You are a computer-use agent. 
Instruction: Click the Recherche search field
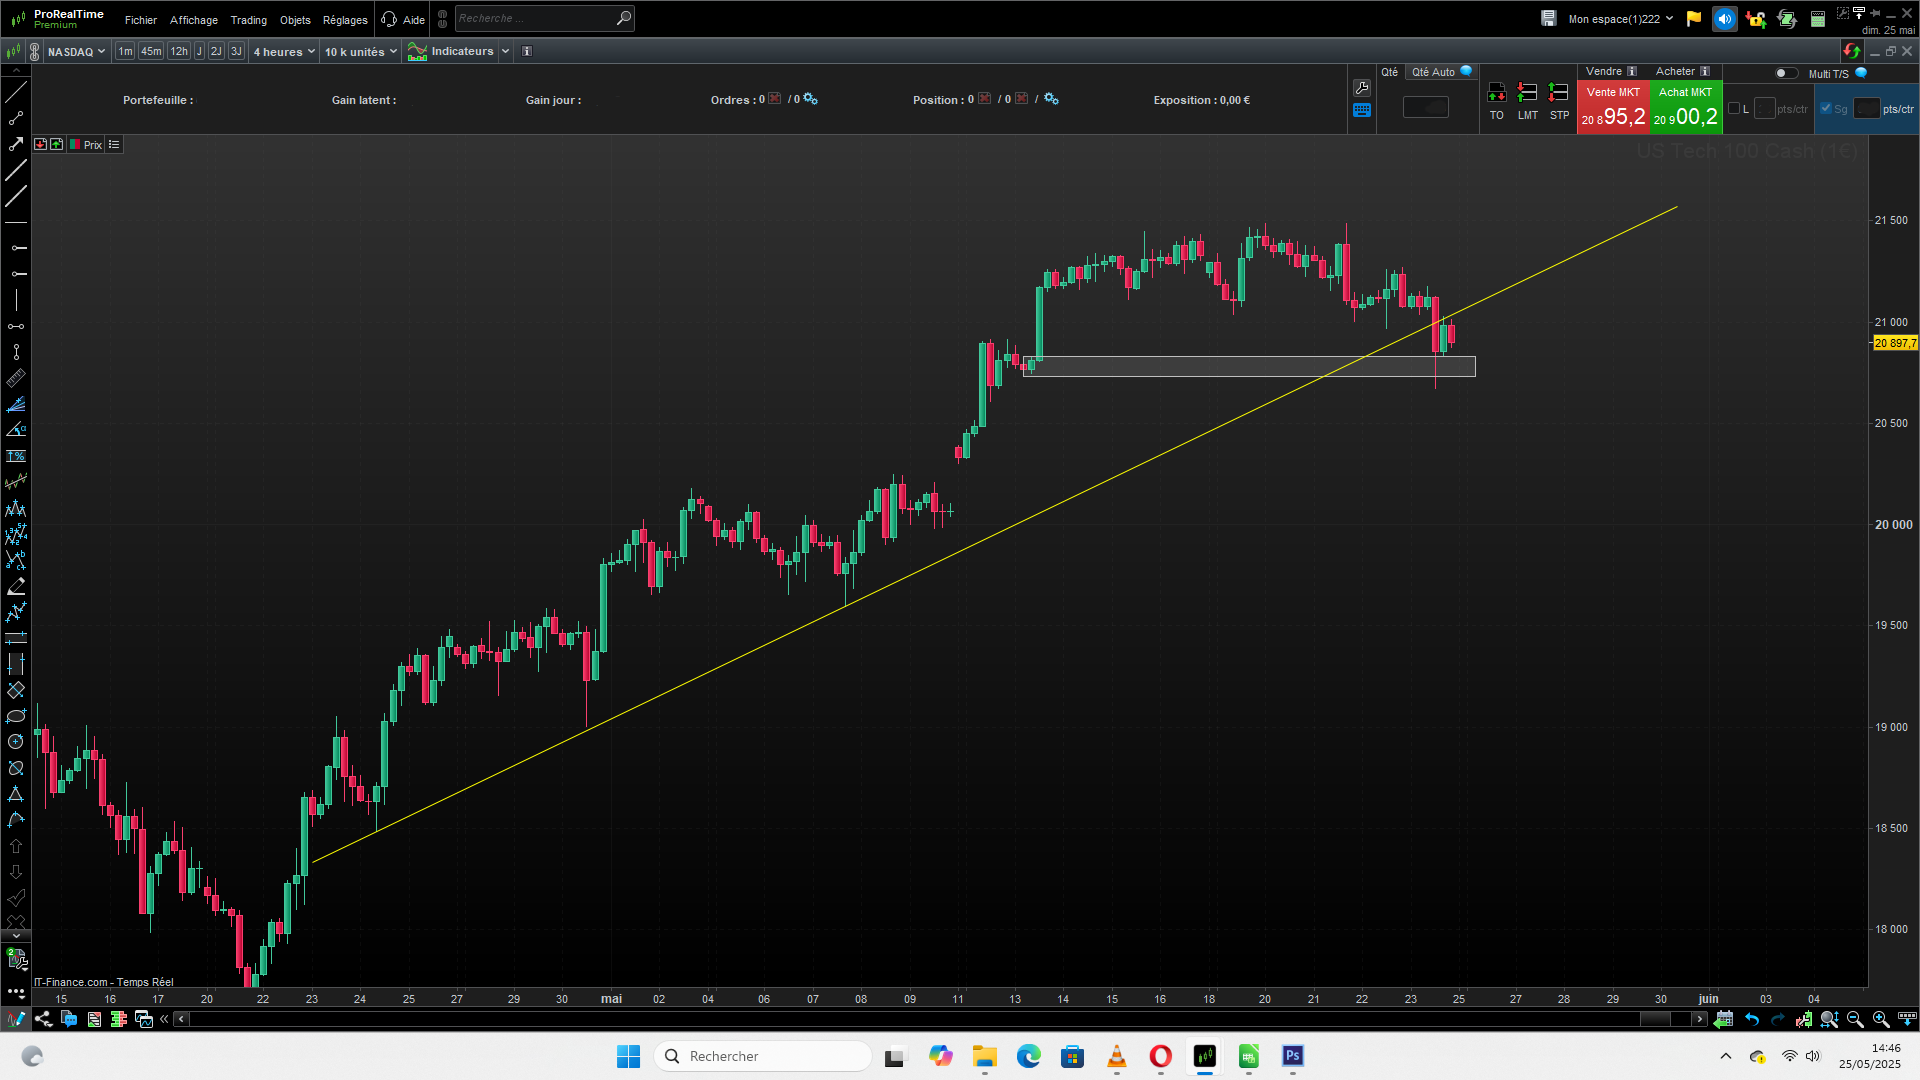pyautogui.click(x=535, y=18)
